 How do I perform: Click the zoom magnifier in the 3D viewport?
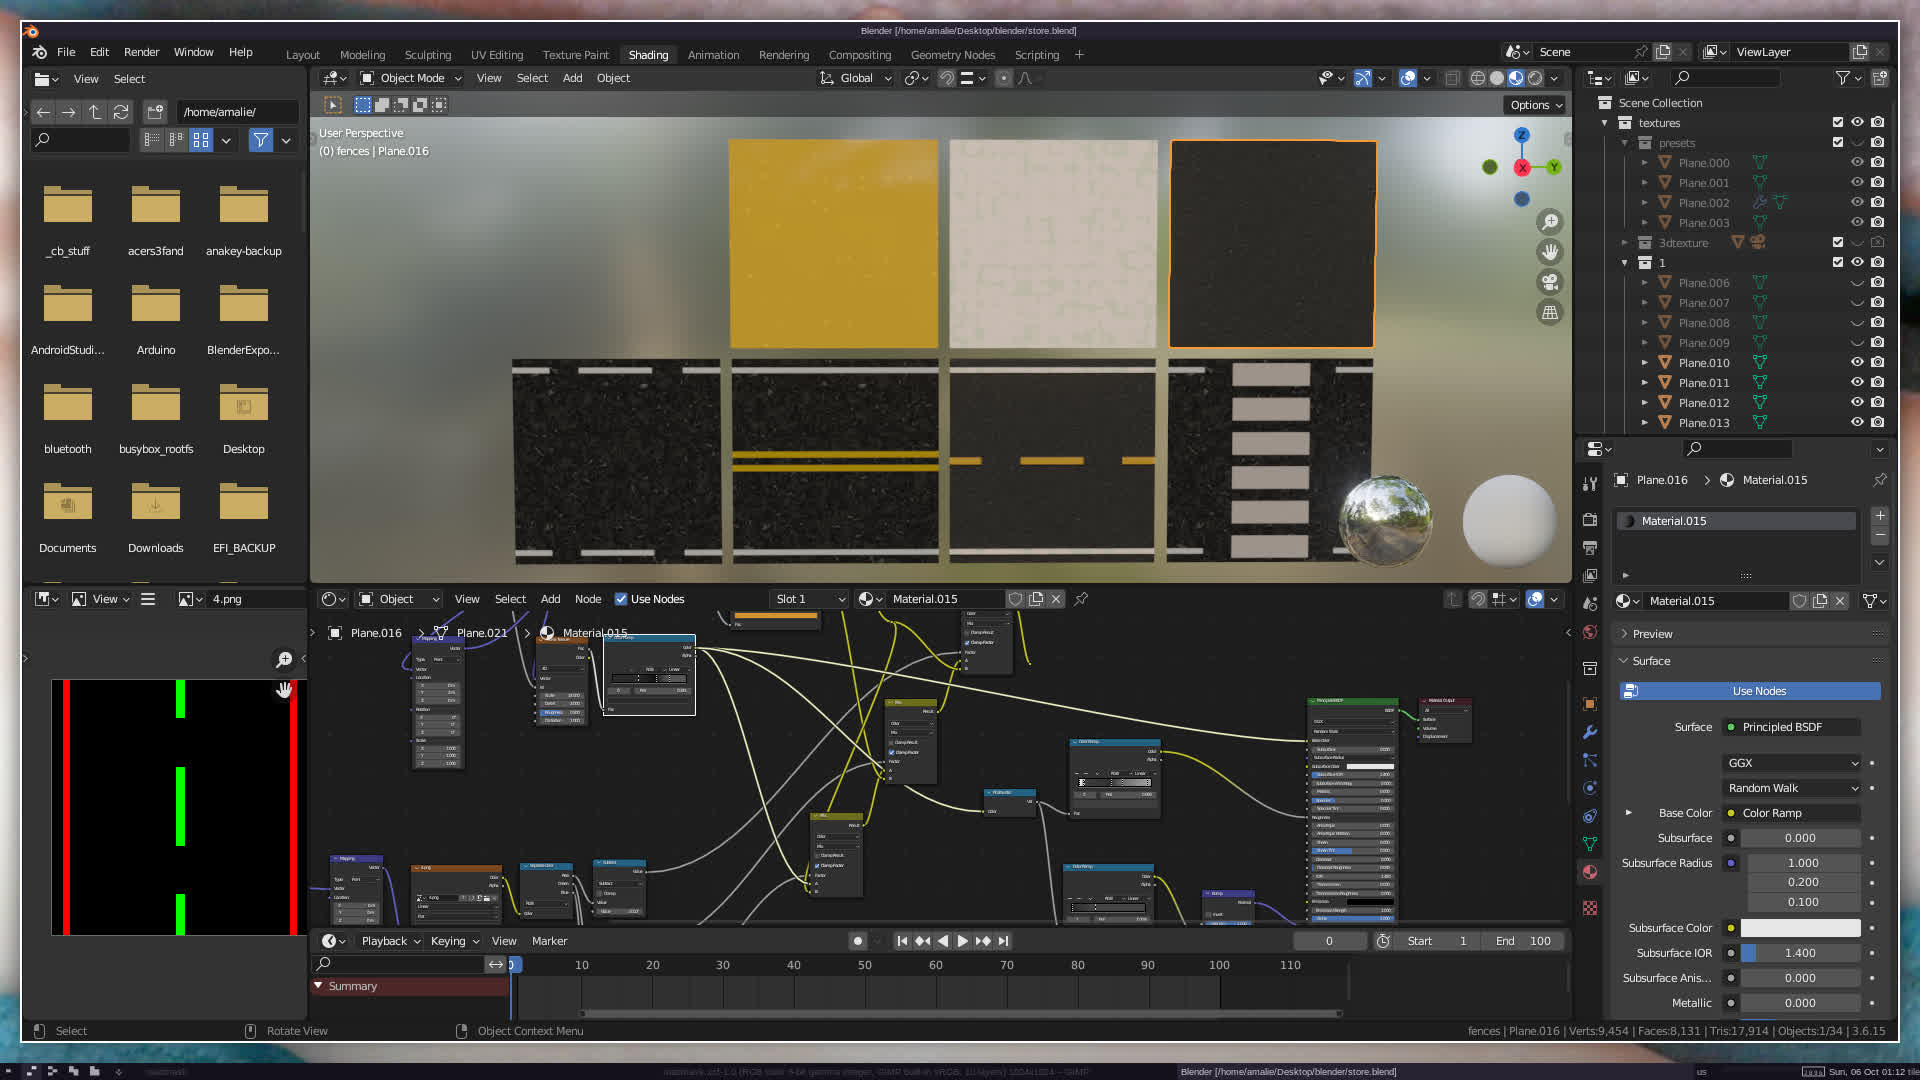click(x=1550, y=222)
